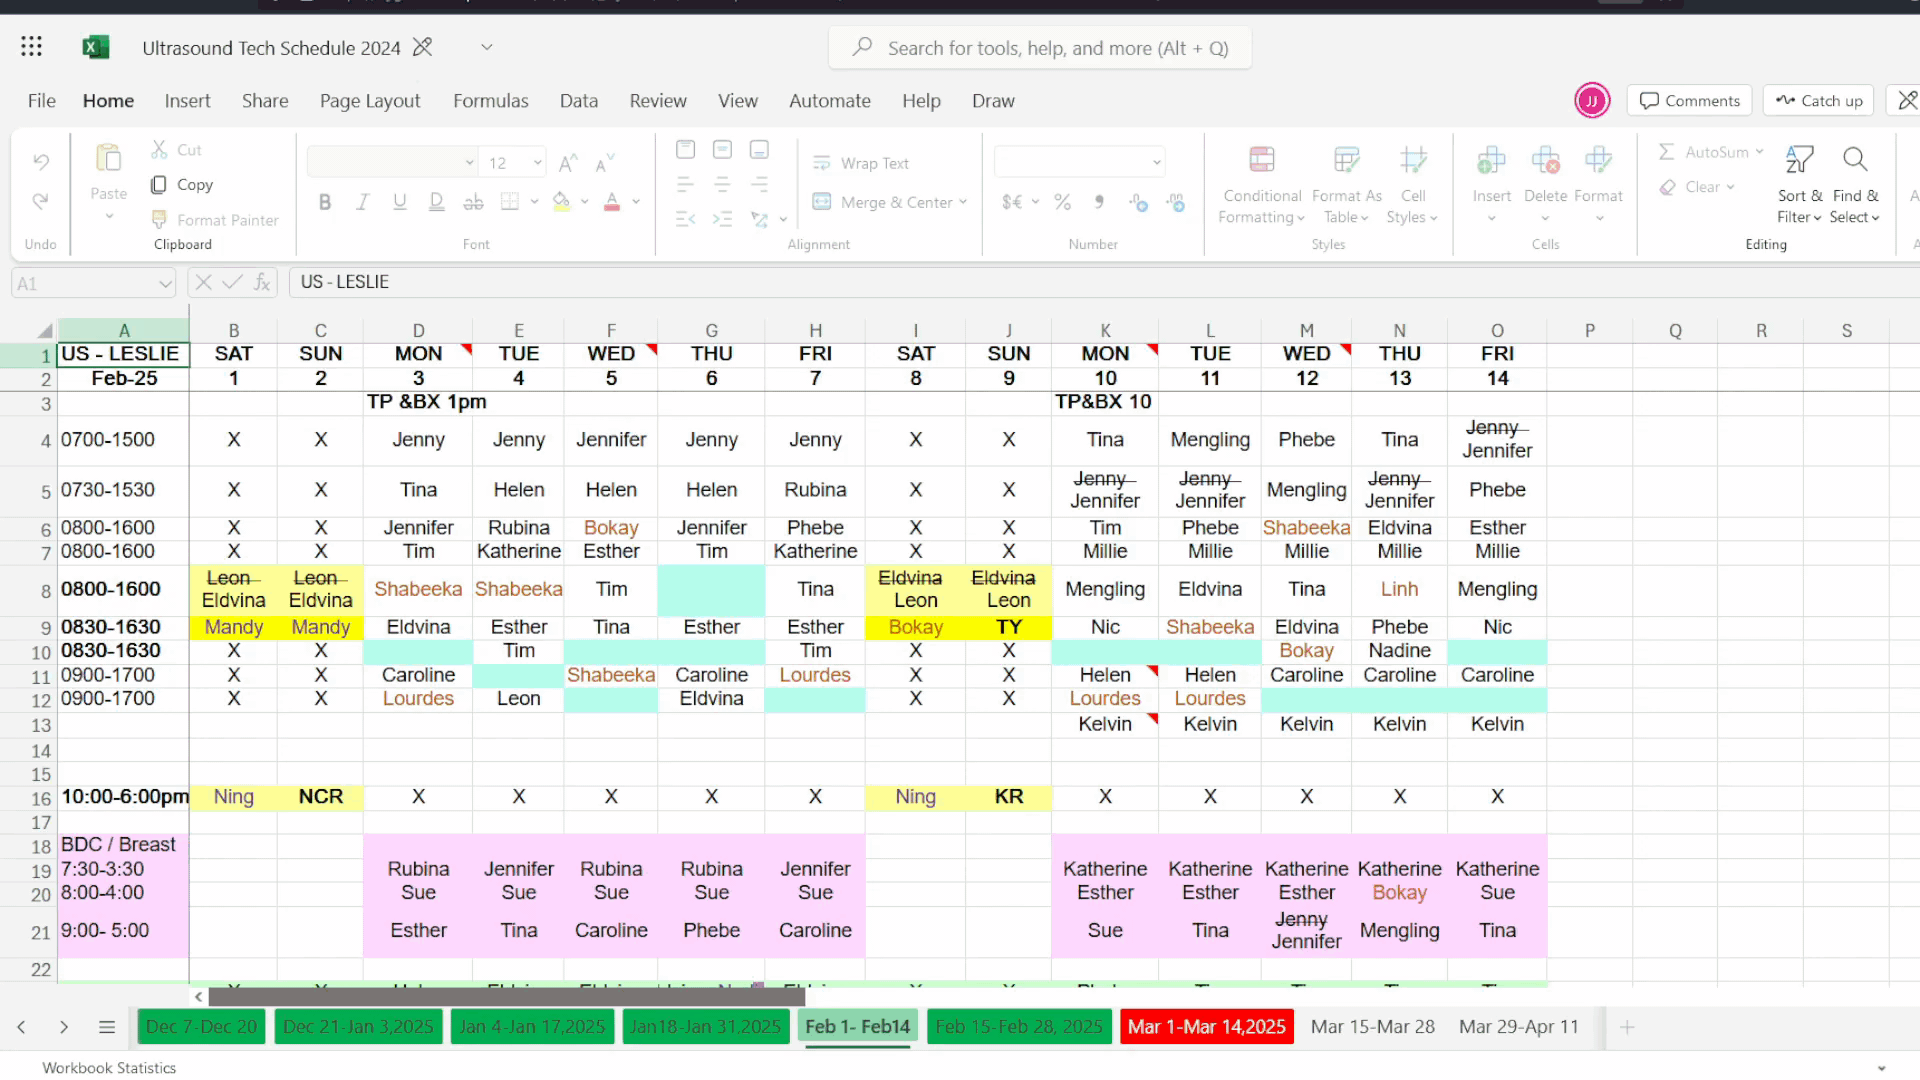Viewport: 1920px width, 1080px height.
Task: Click the Format Painter brush icon
Action: tap(159, 219)
